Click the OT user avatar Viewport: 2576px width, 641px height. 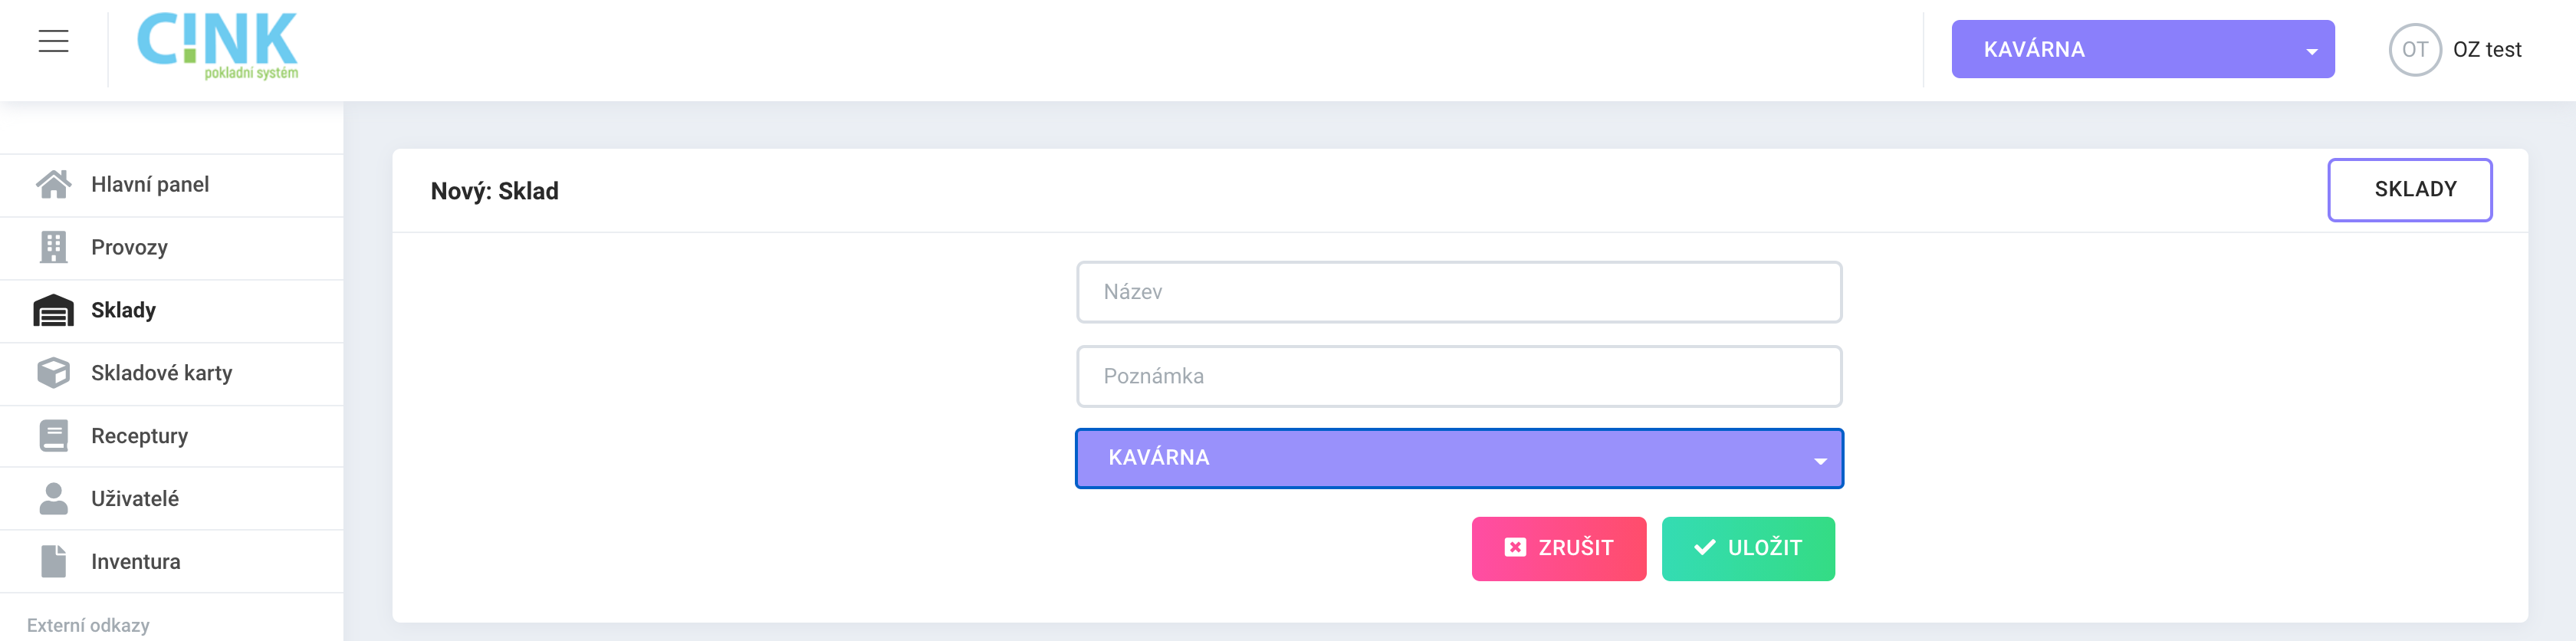click(2415, 49)
